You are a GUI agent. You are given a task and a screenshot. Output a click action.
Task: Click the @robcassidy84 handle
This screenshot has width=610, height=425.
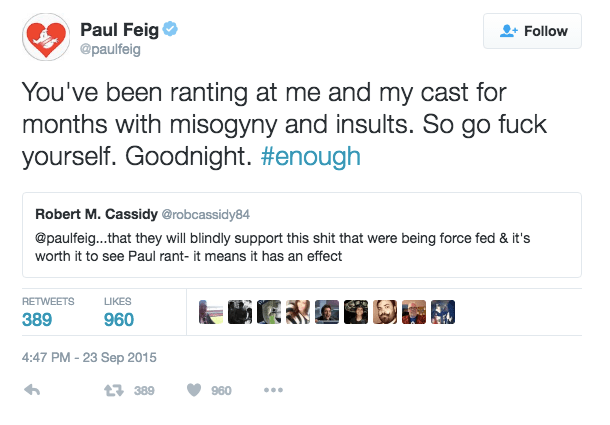pos(221,214)
